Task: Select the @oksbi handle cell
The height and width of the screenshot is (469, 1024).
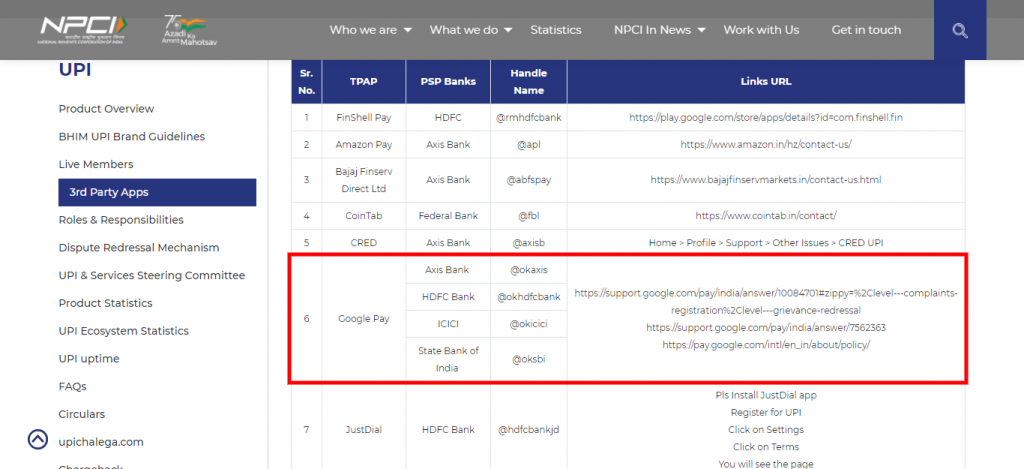Action: tap(529, 359)
